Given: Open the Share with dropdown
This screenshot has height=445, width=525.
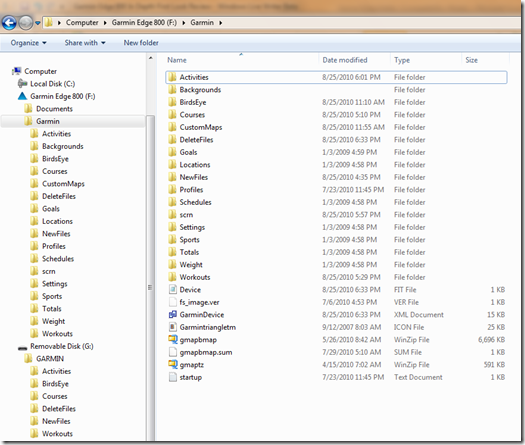Looking at the screenshot, I should click(x=85, y=43).
